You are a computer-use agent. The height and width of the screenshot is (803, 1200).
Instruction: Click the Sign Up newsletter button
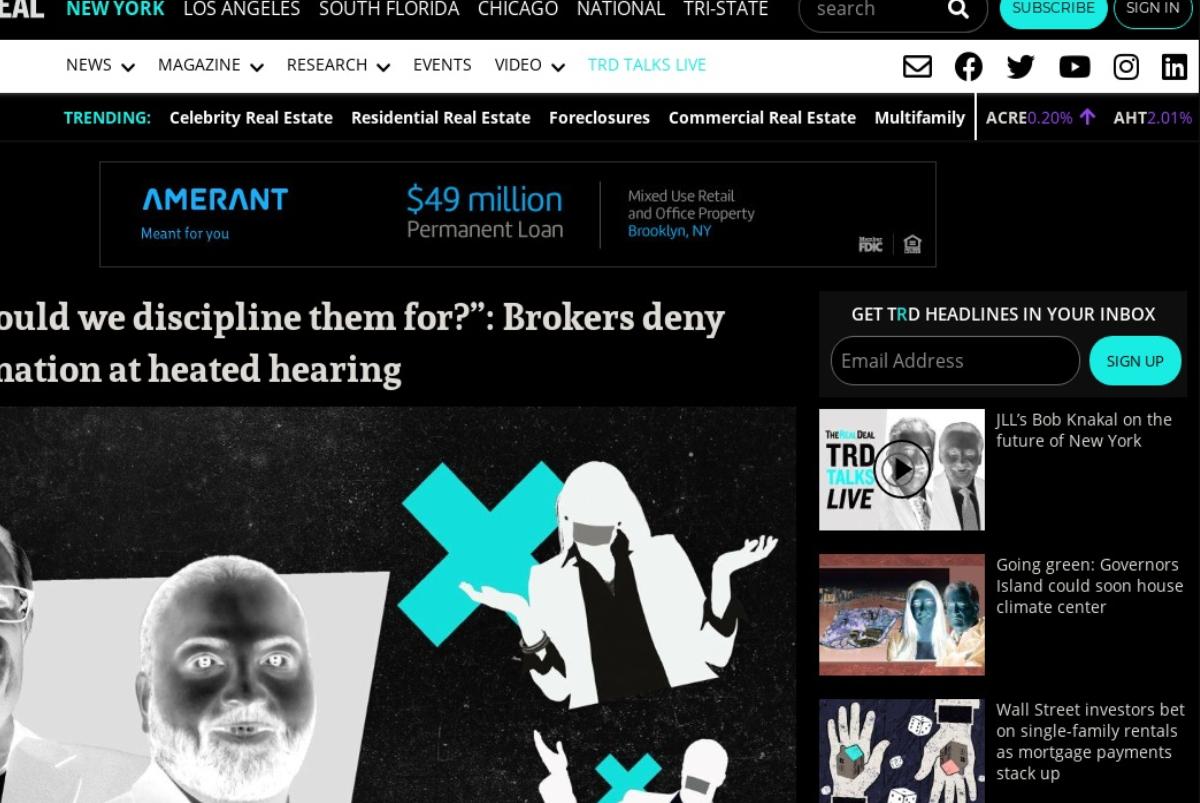click(x=1135, y=361)
